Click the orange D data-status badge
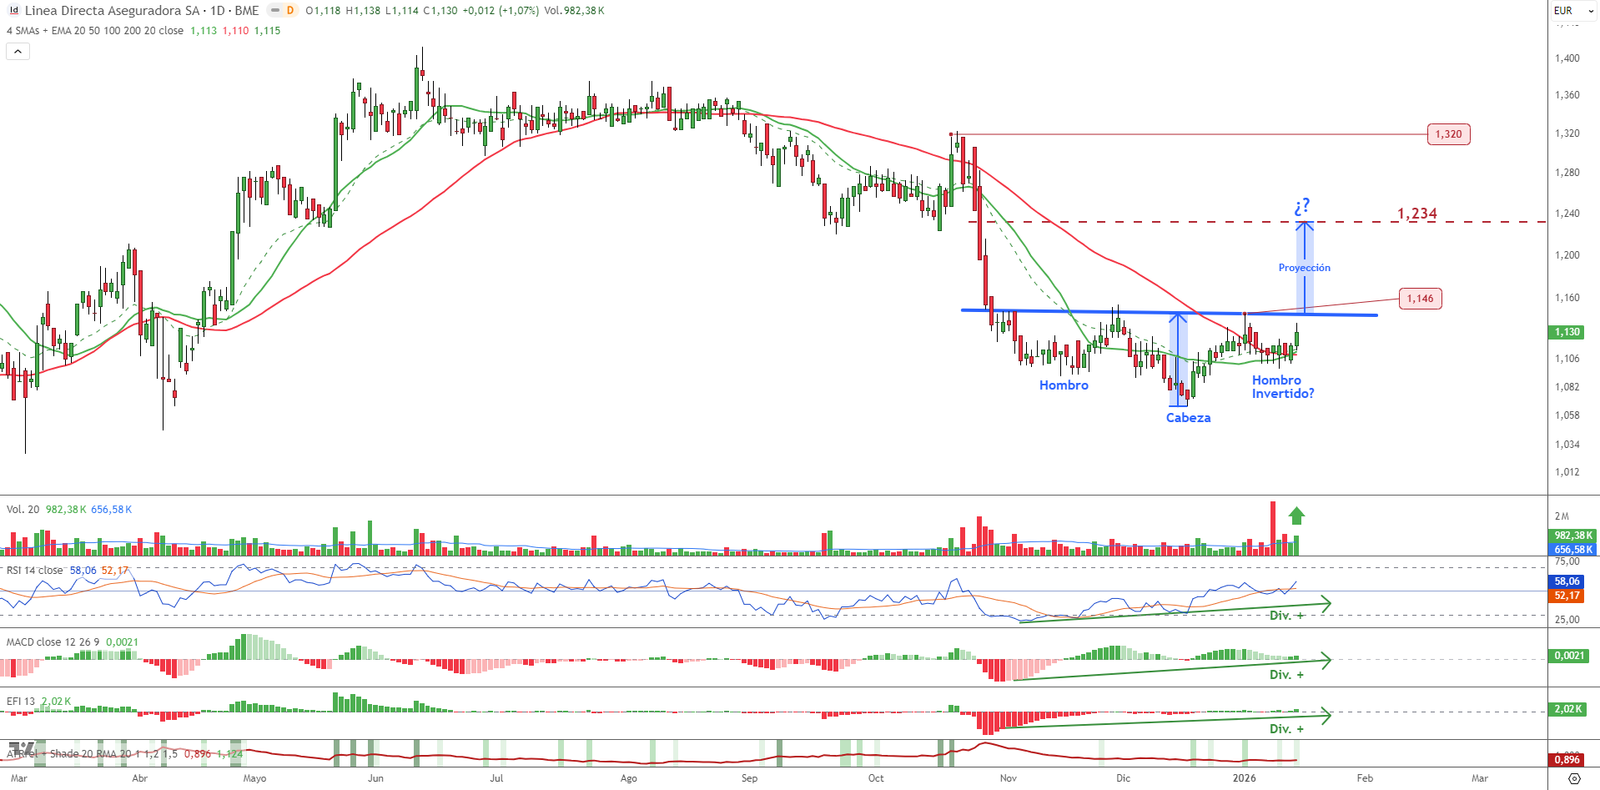1600x790 pixels. pos(290,11)
